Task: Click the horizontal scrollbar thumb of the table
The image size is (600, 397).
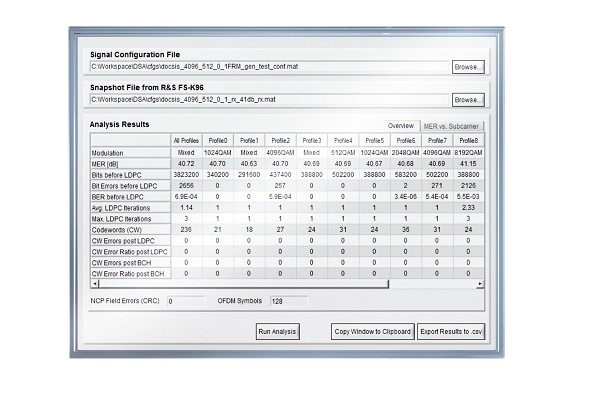Action: pyautogui.click(x=244, y=284)
